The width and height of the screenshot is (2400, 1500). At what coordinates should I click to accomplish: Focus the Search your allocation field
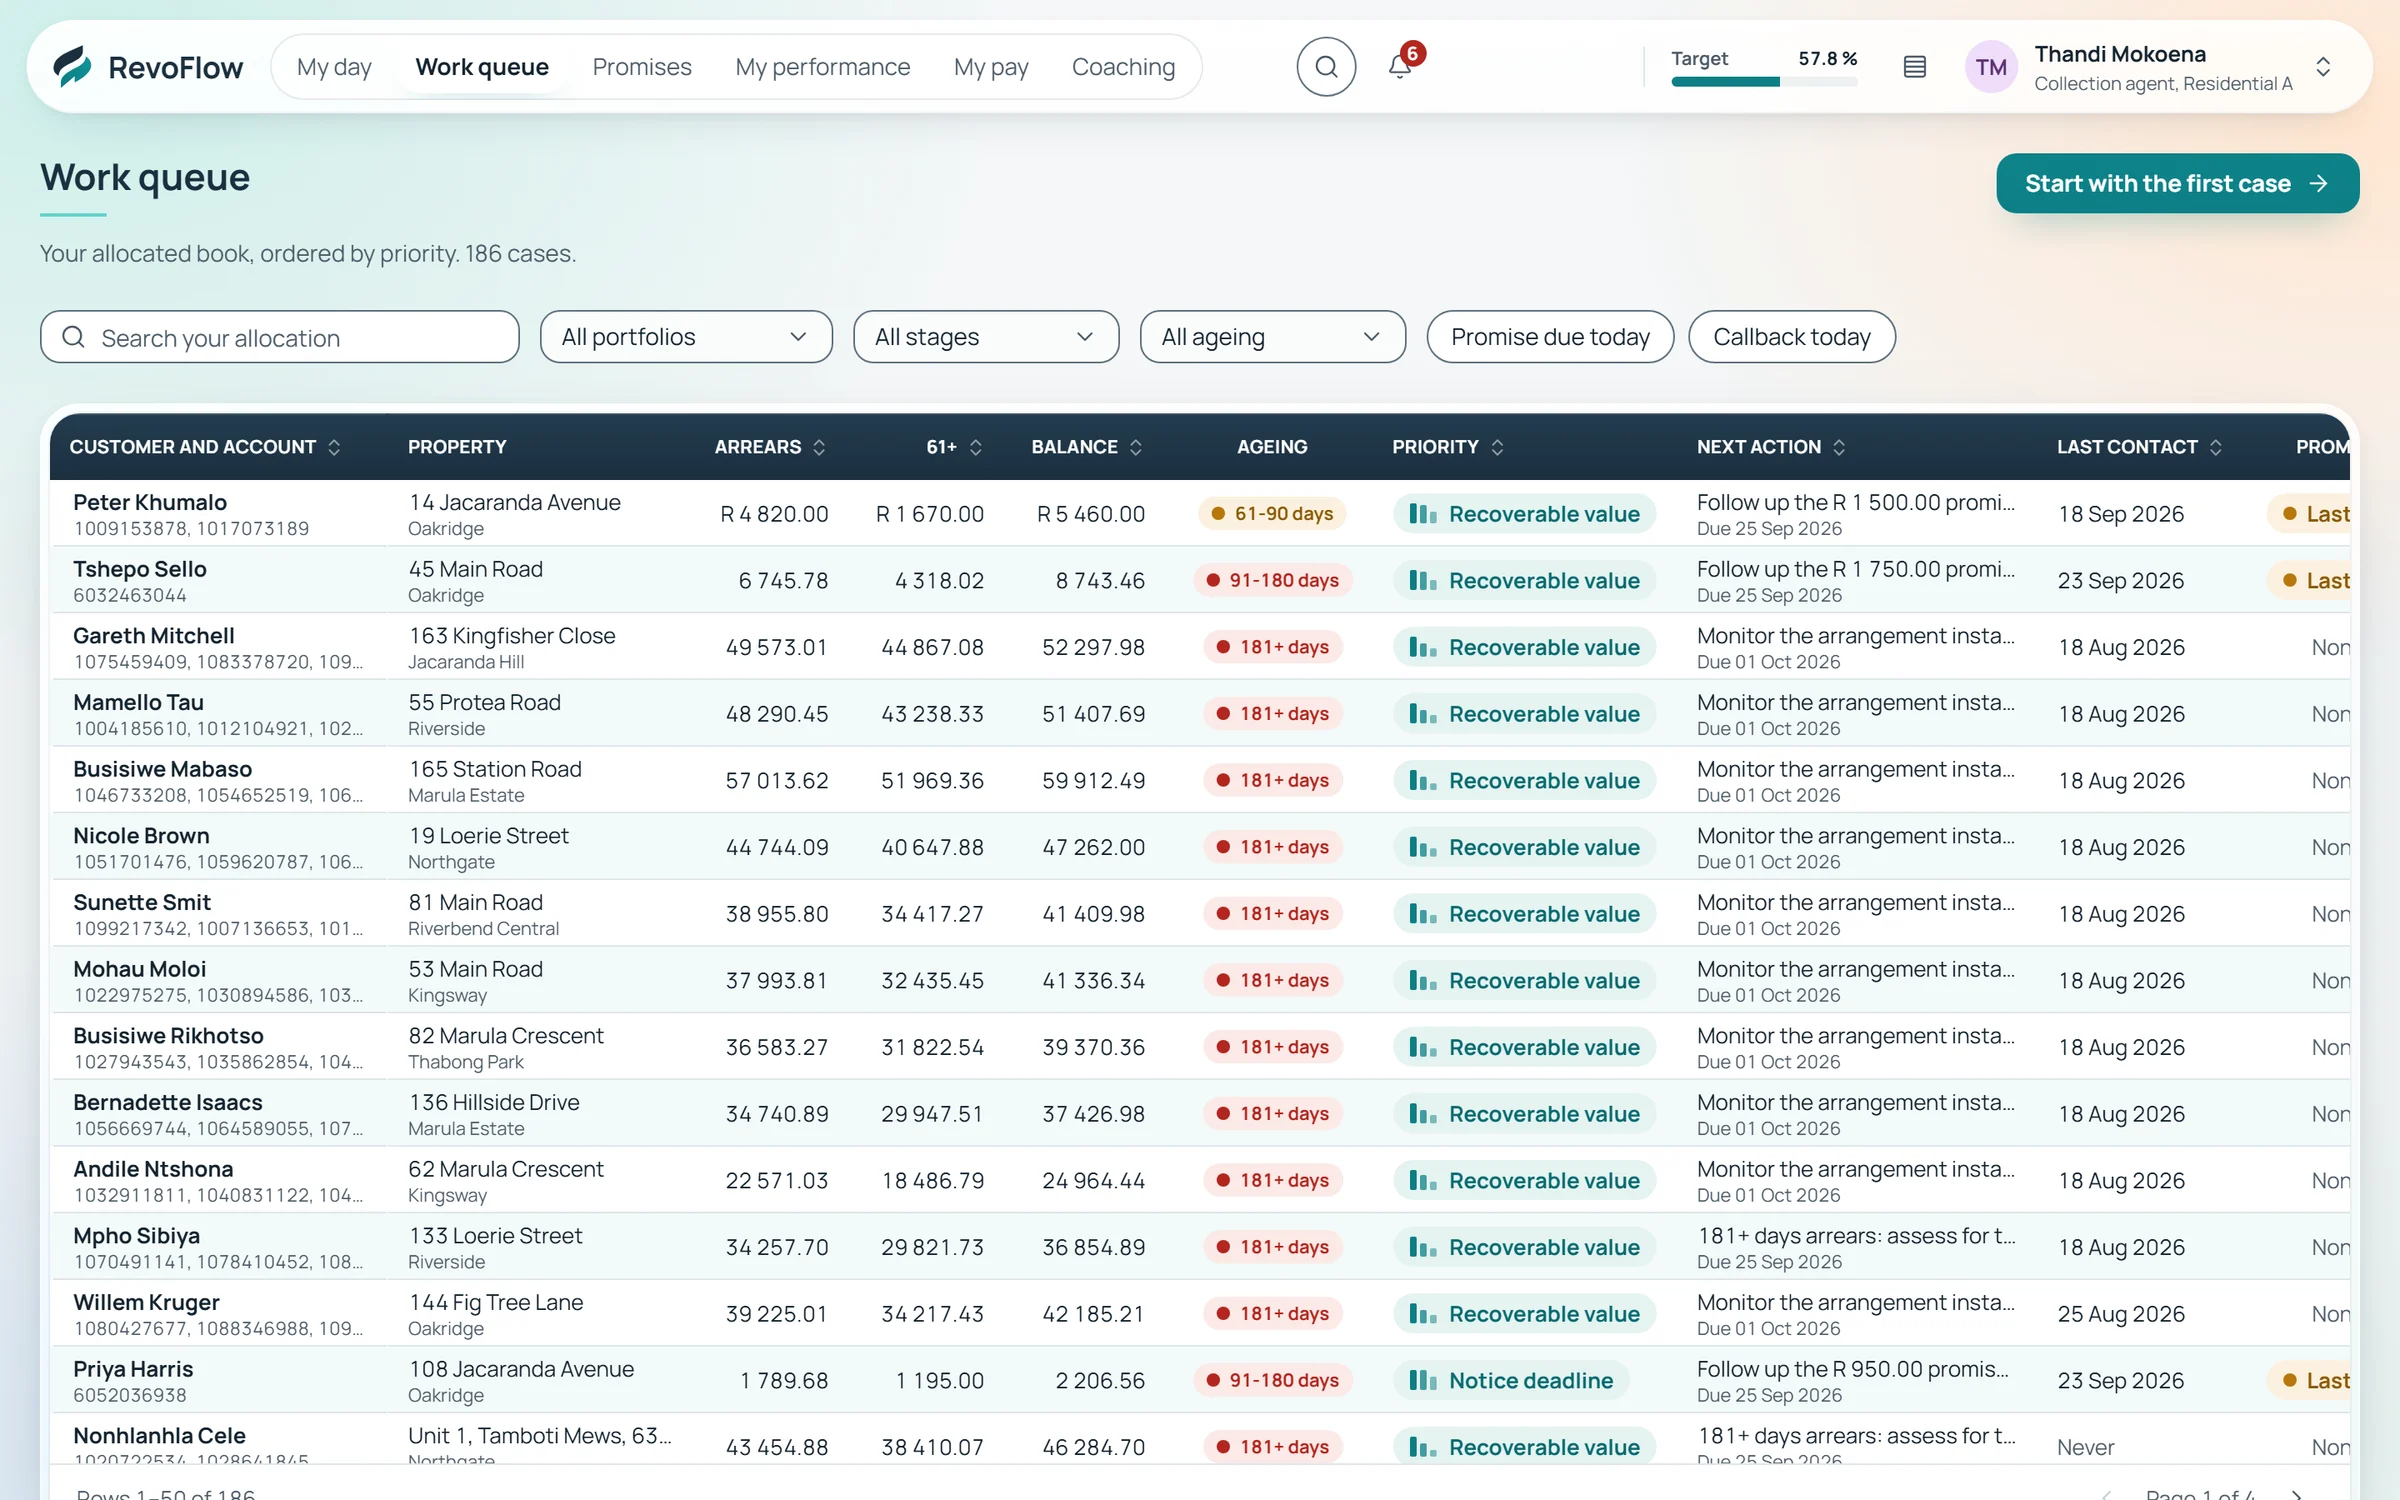[280, 337]
